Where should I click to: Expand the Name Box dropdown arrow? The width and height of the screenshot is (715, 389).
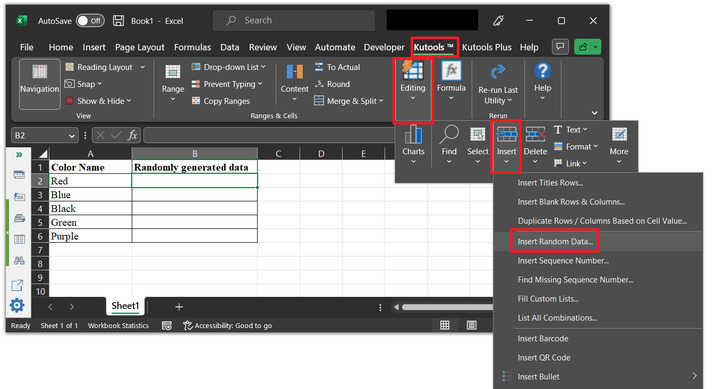coord(72,136)
